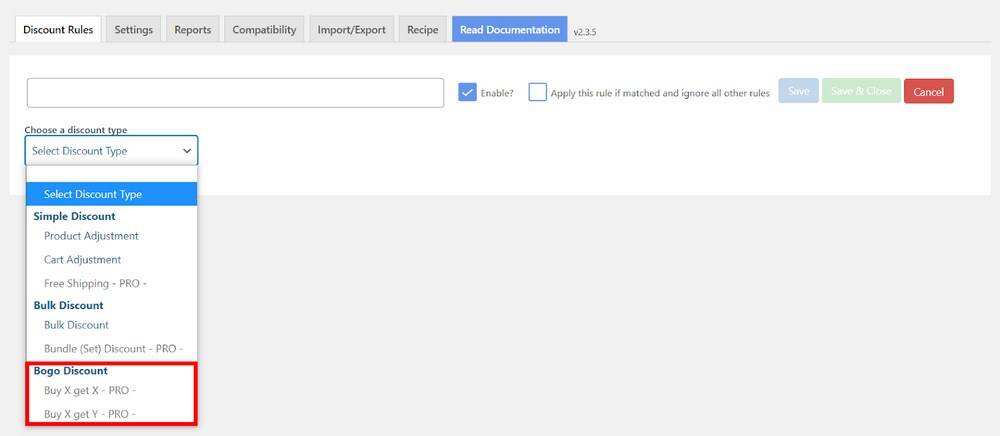This screenshot has width=1000, height=436.
Task: Select Product Adjustment from the list
Action: pyautogui.click(x=91, y=236)
